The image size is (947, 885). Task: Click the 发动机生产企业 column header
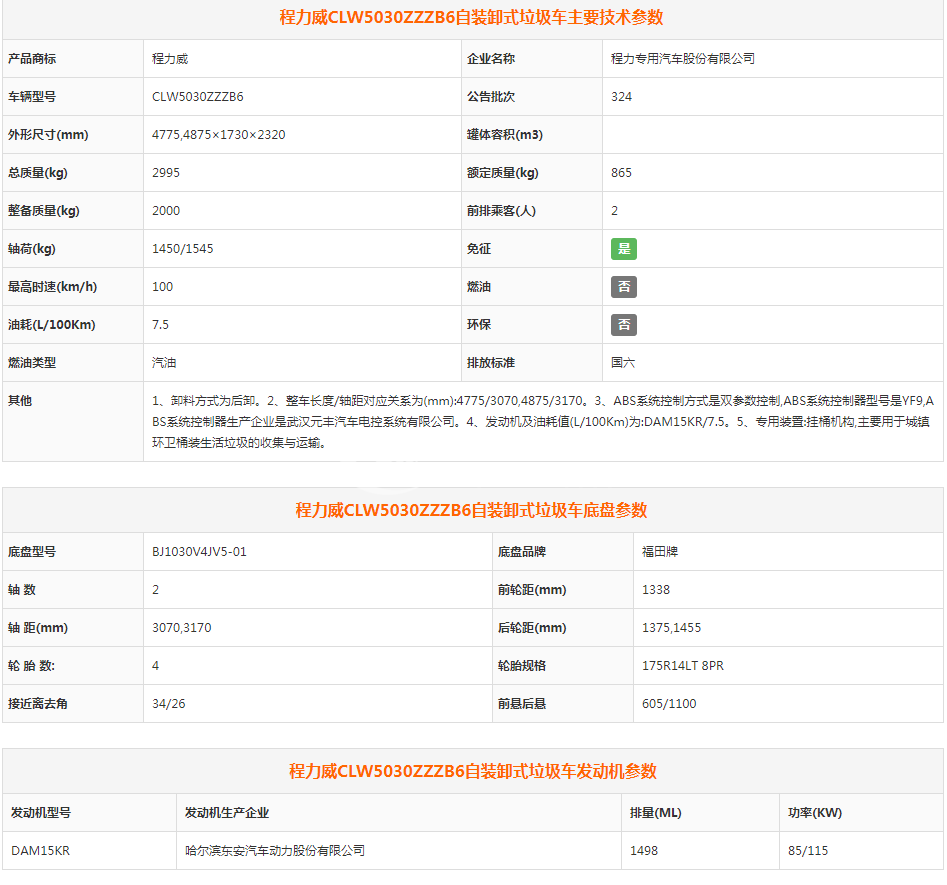[x=226, y=813]
